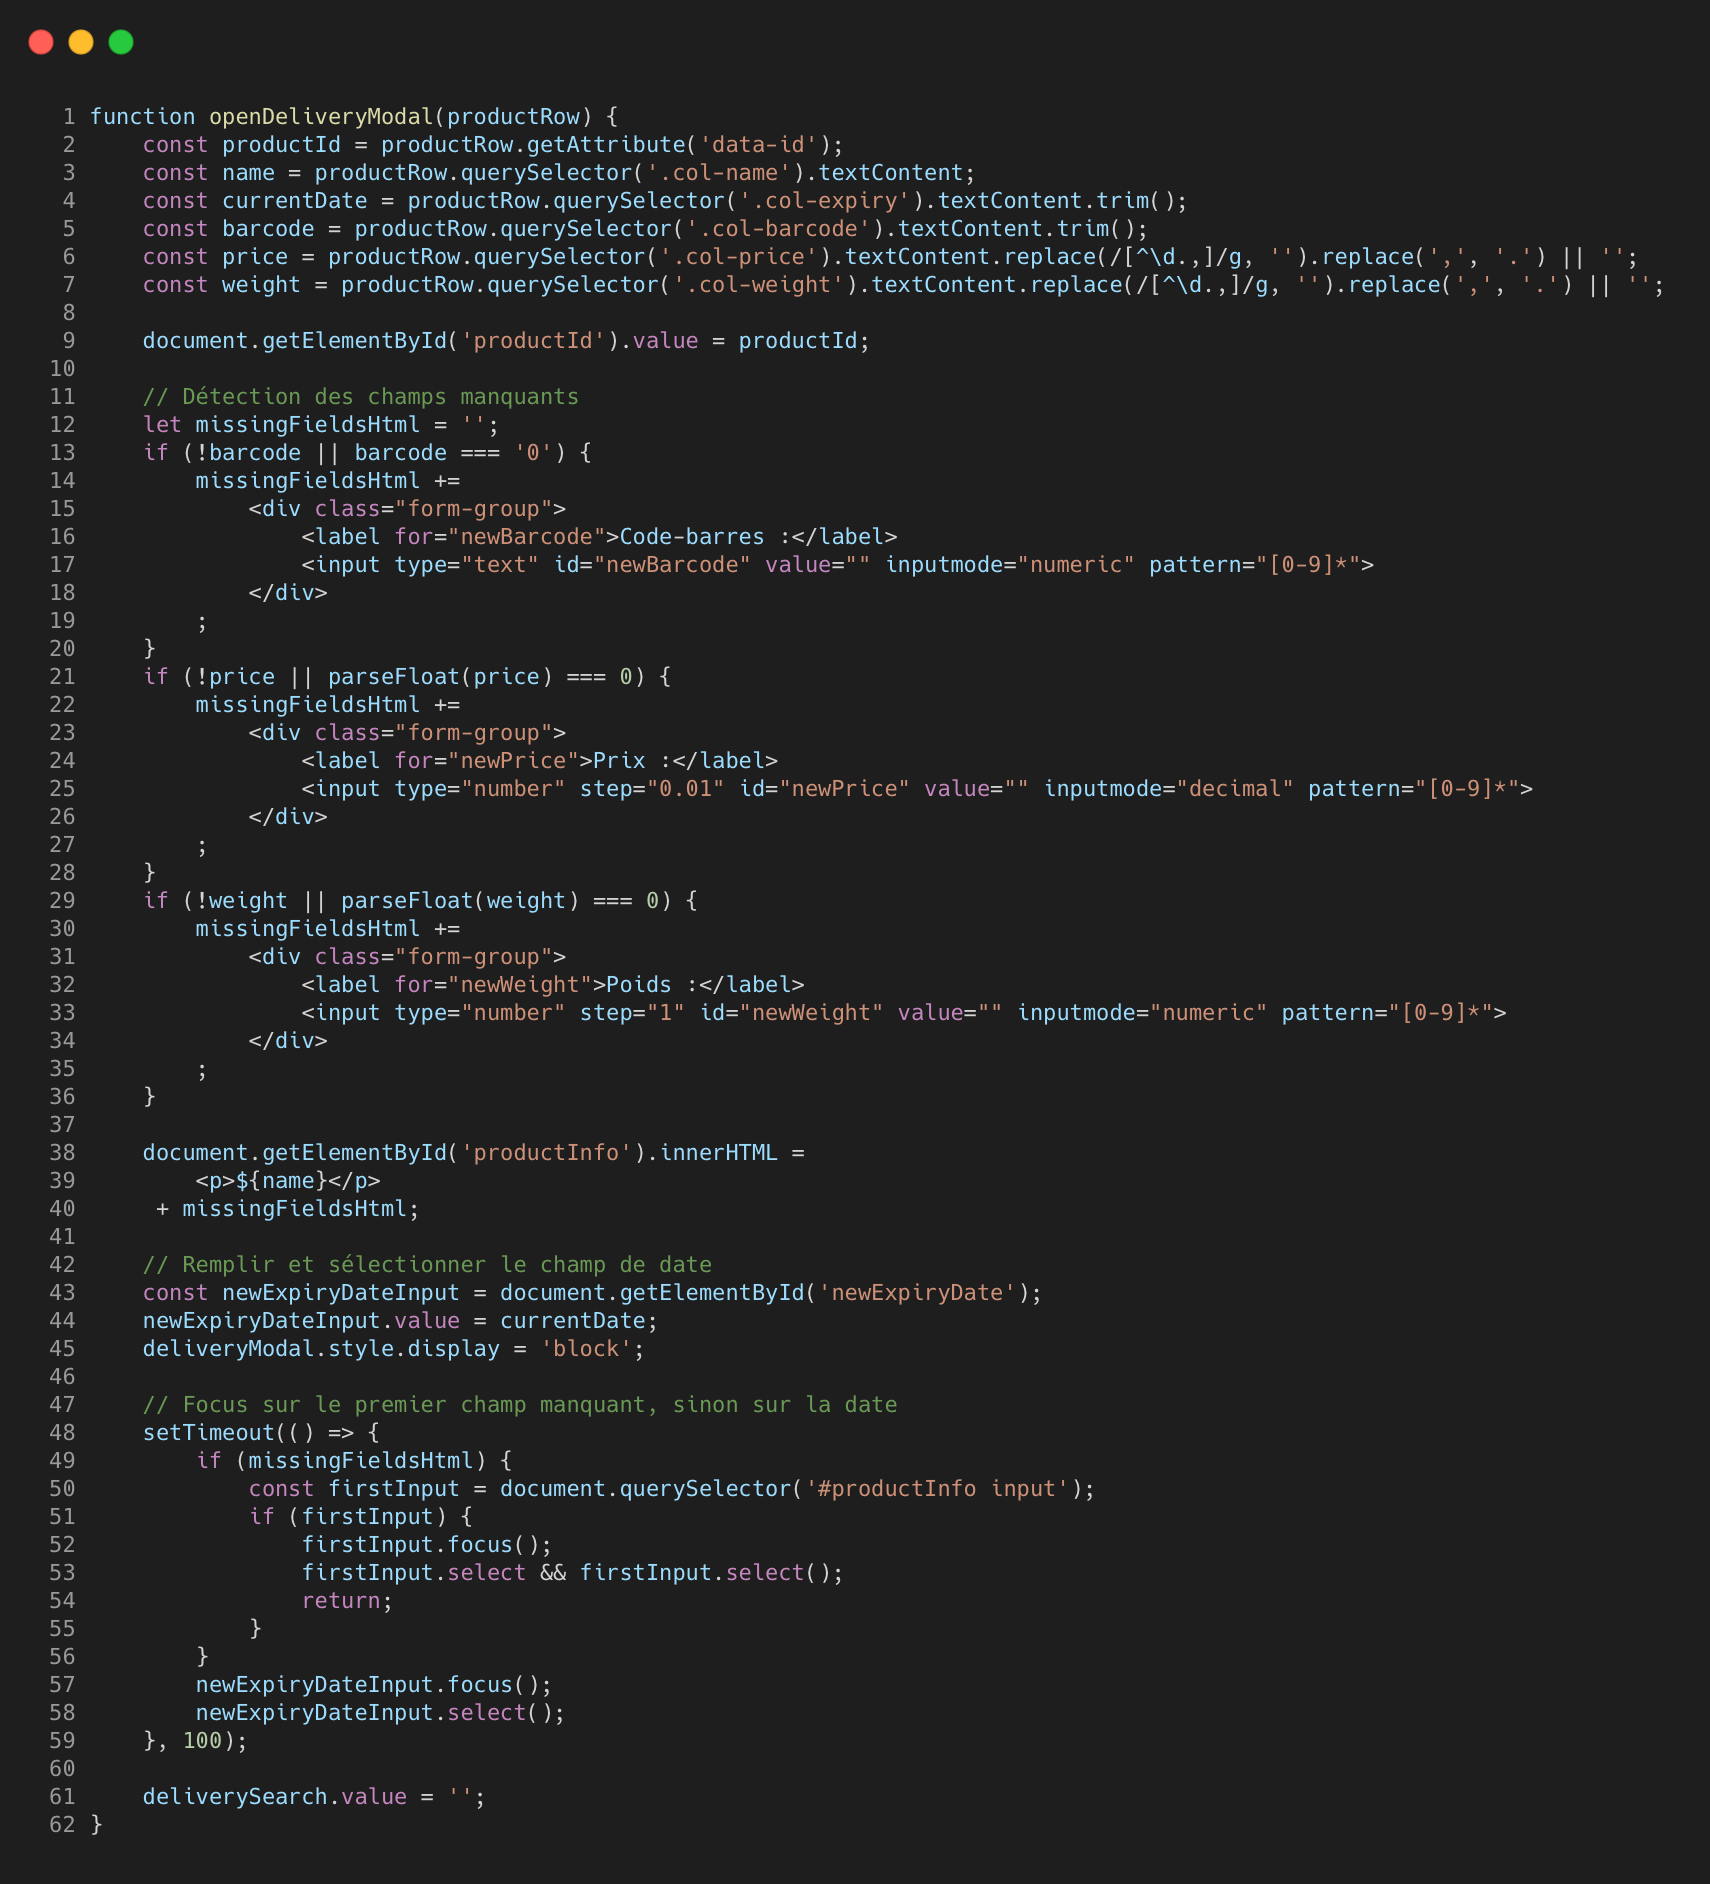This screenshot has height=1884, width=1710.
Task: Click line number 62 at the bottom
Action: pos(62,1824)
